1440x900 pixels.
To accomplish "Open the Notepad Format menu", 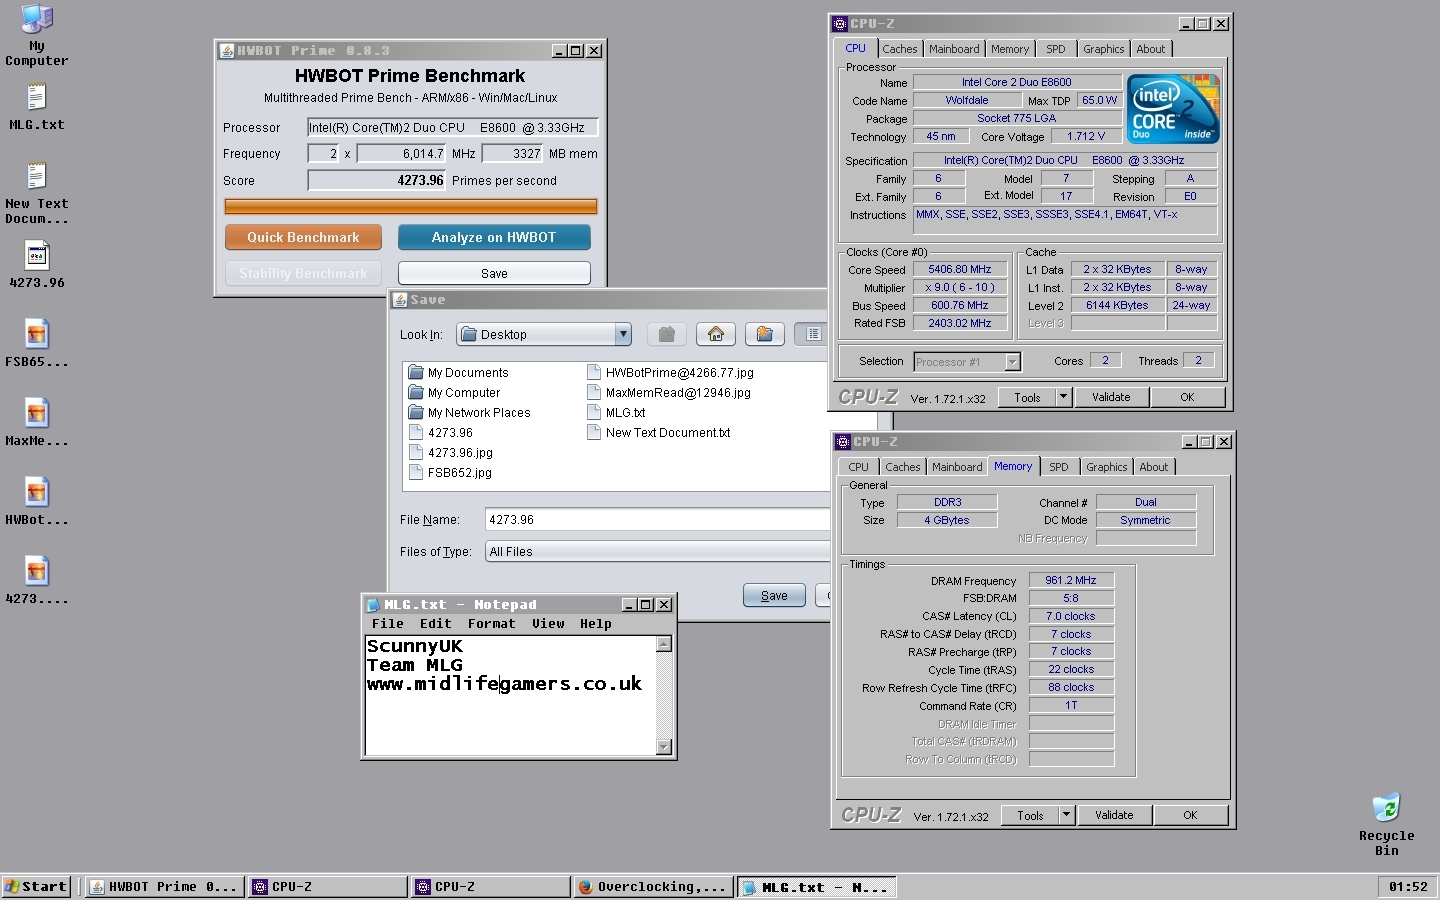I will coord(492,624).
